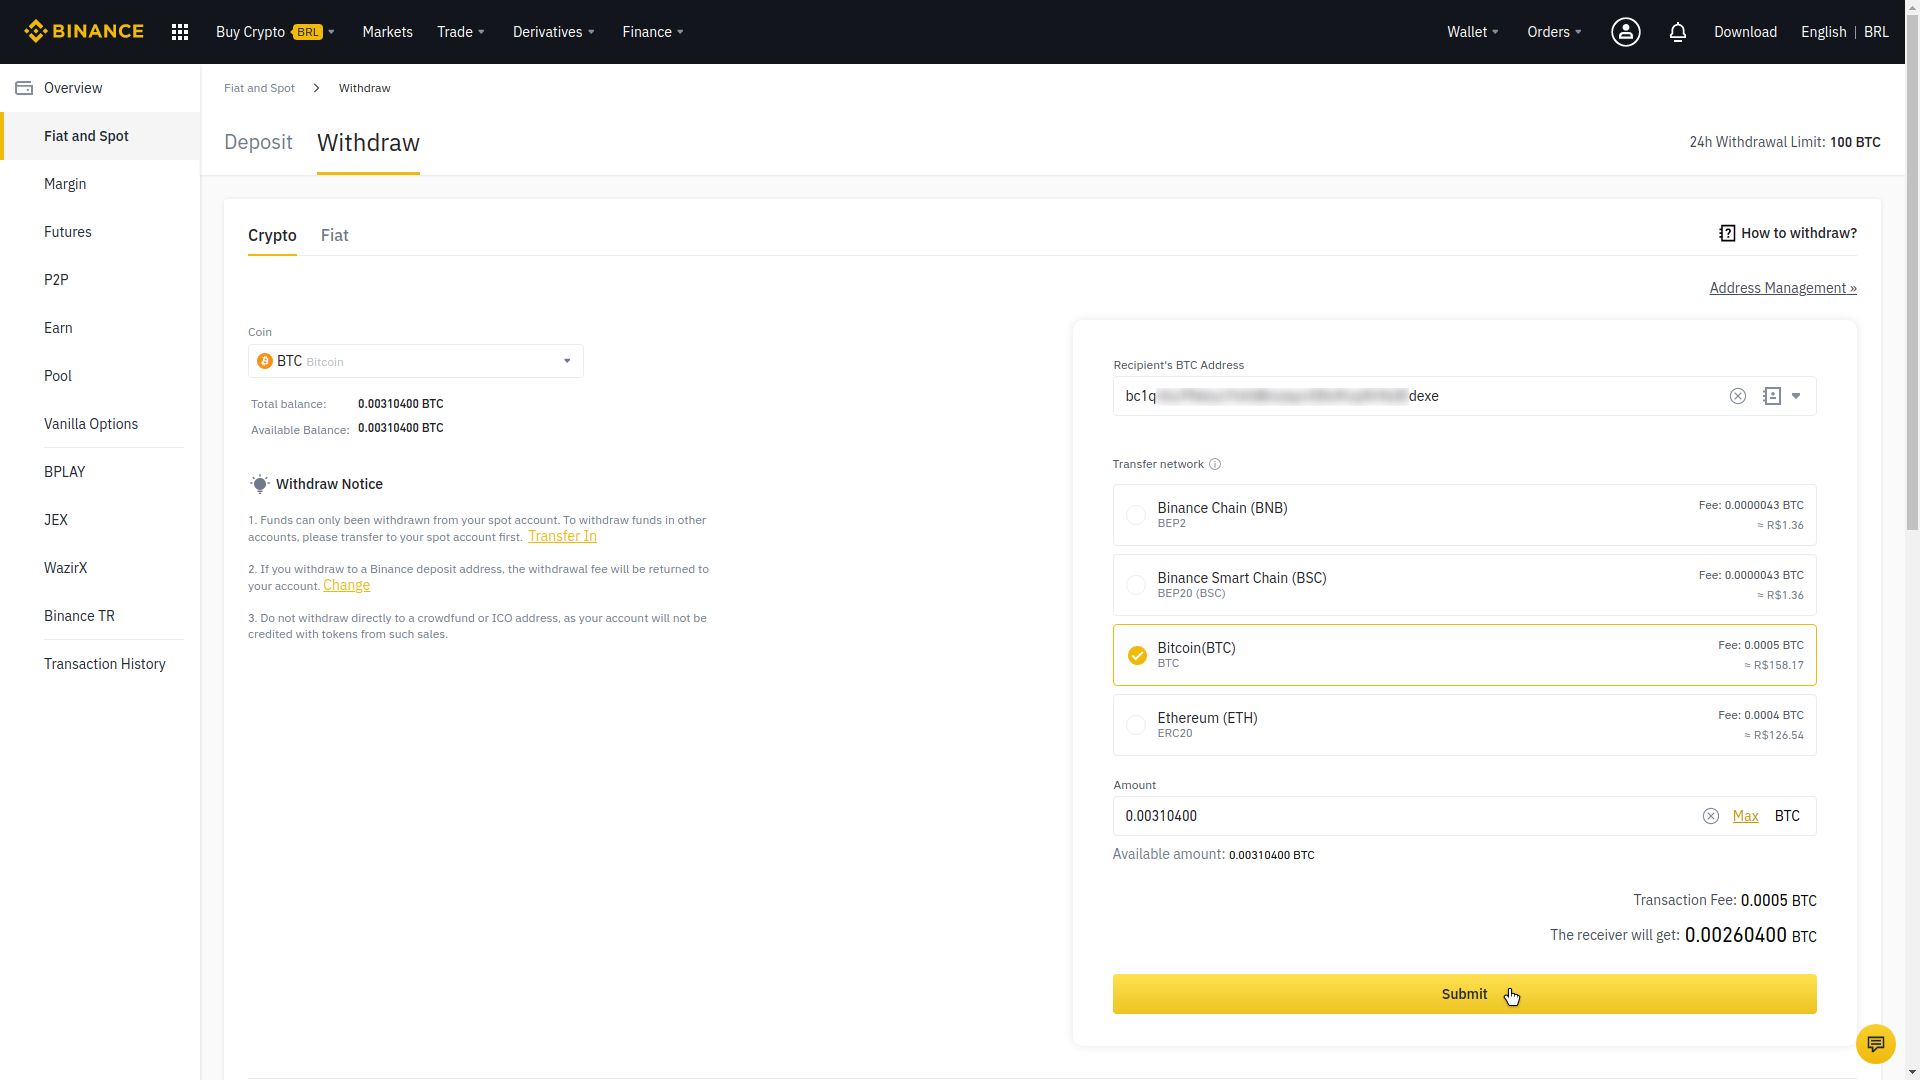
Task: Click the Submit withdrawal button
Action: (1464, 993)
